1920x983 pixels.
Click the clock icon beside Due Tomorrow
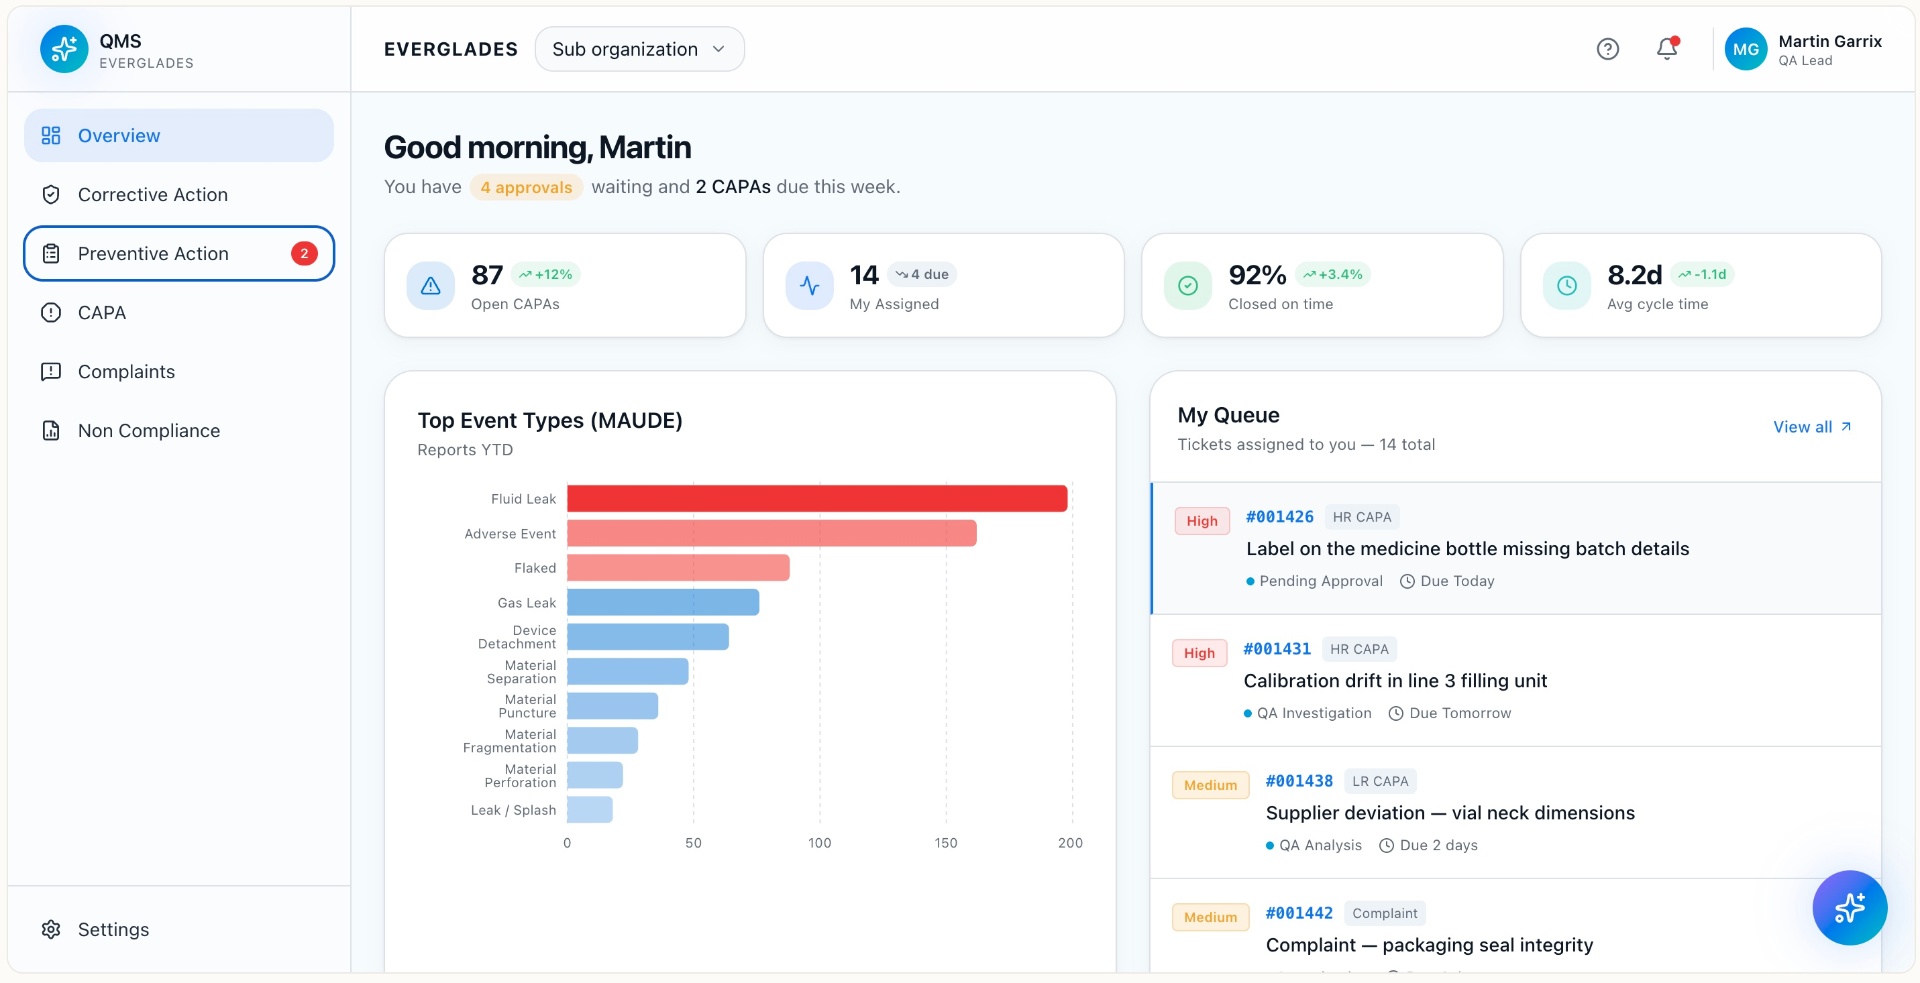point(1396,713)
